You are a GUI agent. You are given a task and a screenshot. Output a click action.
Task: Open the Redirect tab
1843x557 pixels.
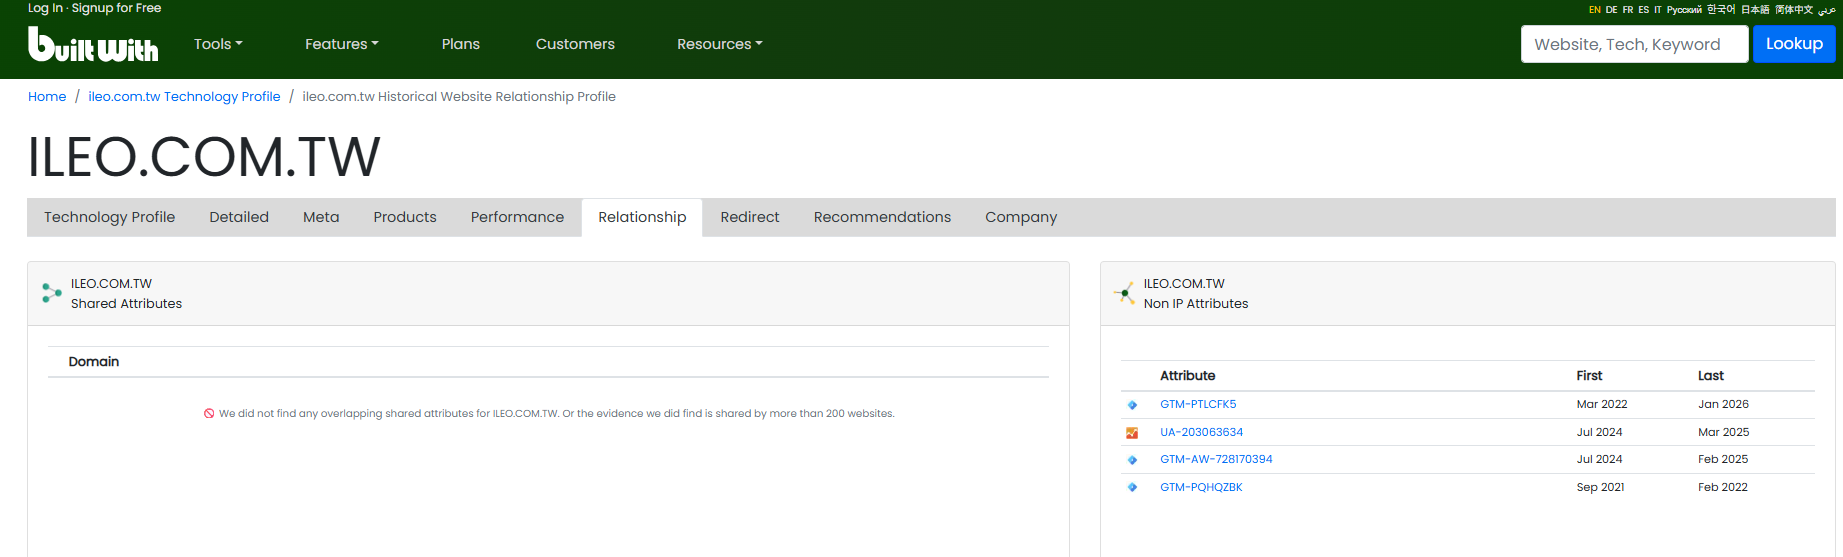pos(749,217)
